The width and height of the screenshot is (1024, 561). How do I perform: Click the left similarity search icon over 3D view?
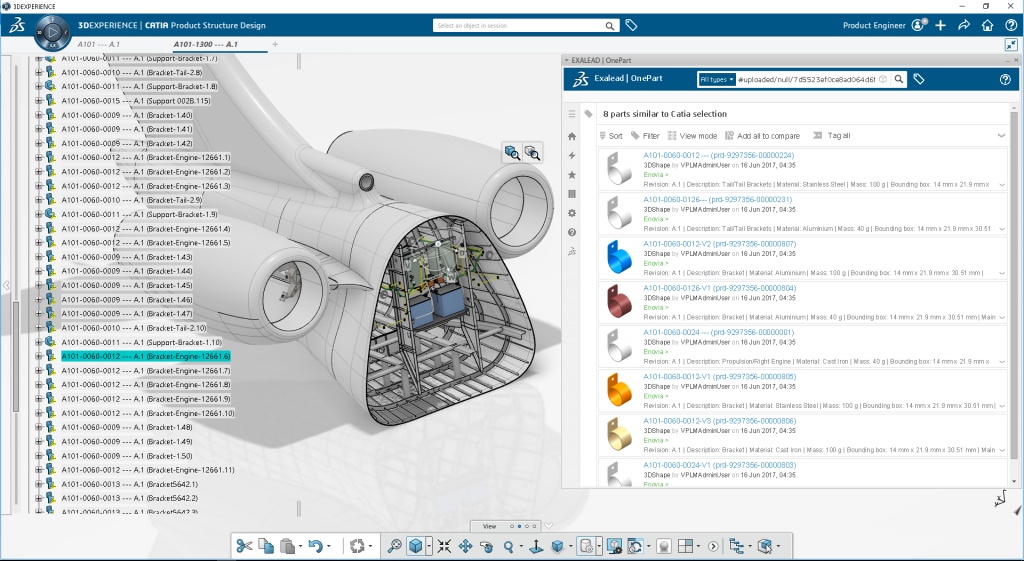click(512, 153)
